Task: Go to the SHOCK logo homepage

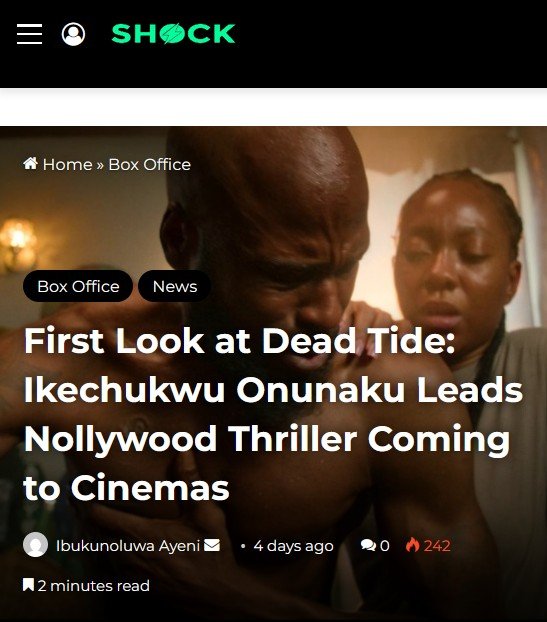Action: (173, 33)
